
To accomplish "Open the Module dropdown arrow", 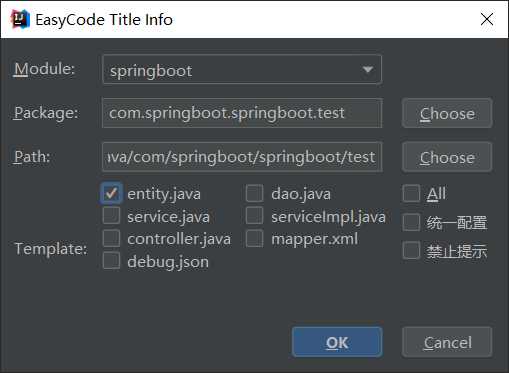I will coord(368,69).
